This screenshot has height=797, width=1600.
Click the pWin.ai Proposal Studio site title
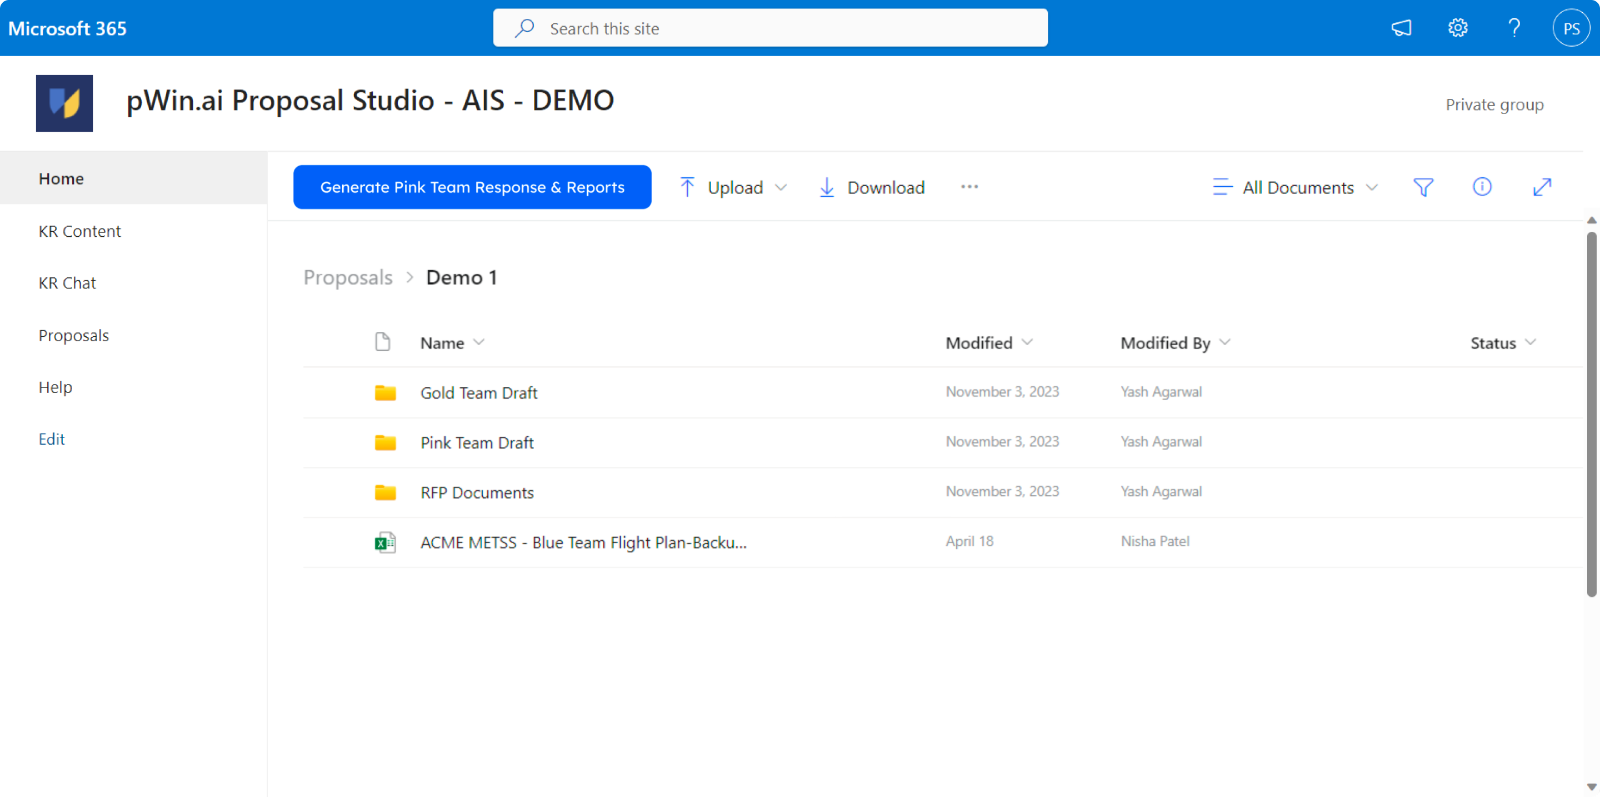tap(370, 100)
